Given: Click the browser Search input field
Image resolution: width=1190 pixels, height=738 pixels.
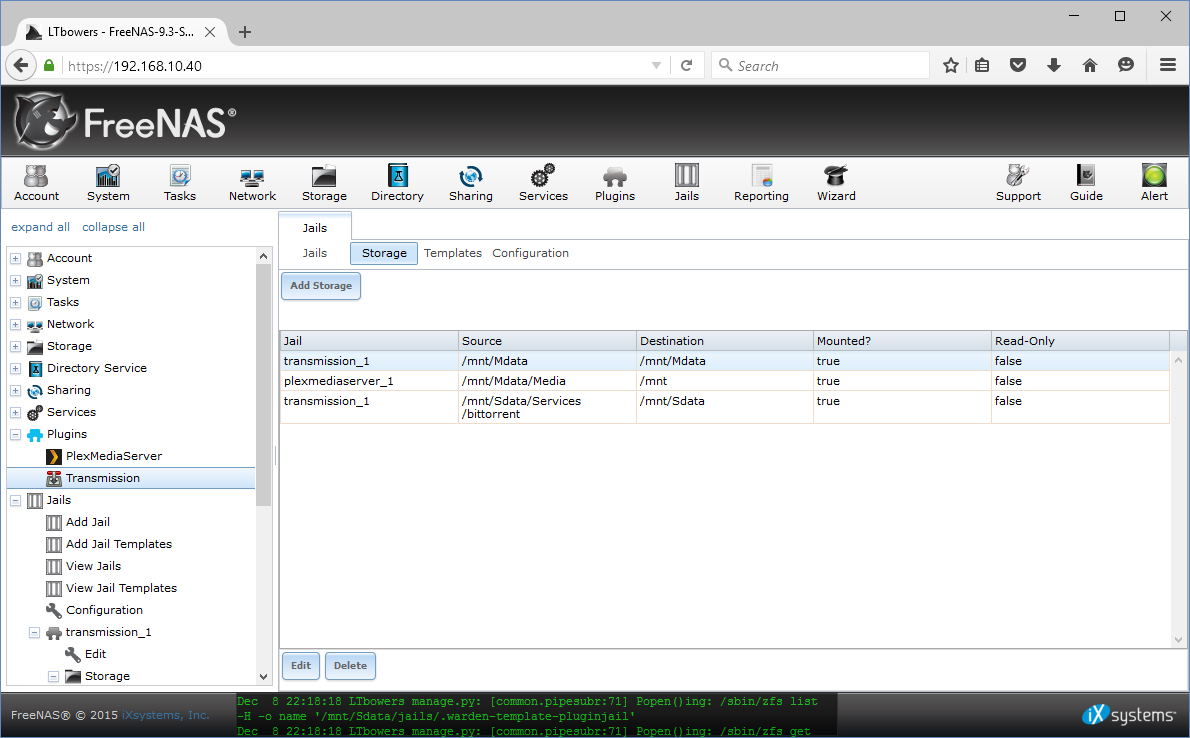Looking at the screenshot, I should point(830,66).
